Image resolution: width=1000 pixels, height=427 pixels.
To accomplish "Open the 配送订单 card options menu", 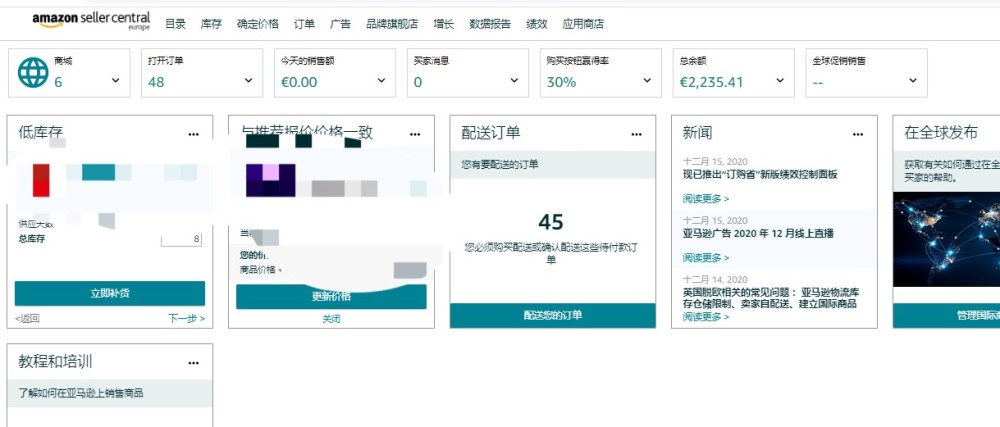I will click(636, 134).
